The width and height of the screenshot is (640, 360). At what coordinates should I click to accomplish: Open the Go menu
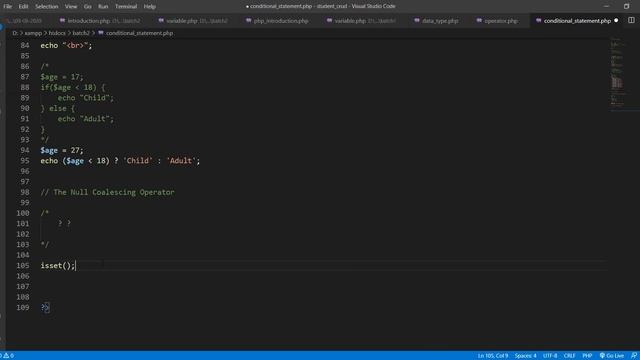87,7
